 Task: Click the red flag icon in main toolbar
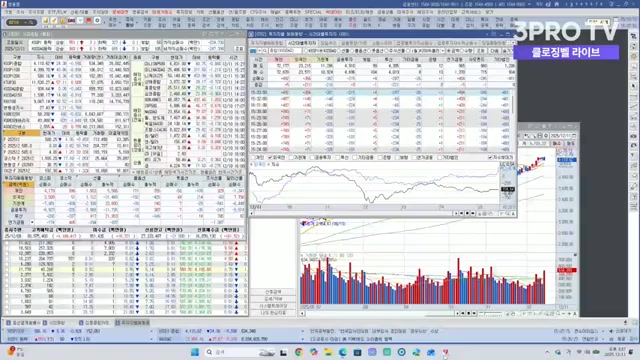[x=89, y=20]
